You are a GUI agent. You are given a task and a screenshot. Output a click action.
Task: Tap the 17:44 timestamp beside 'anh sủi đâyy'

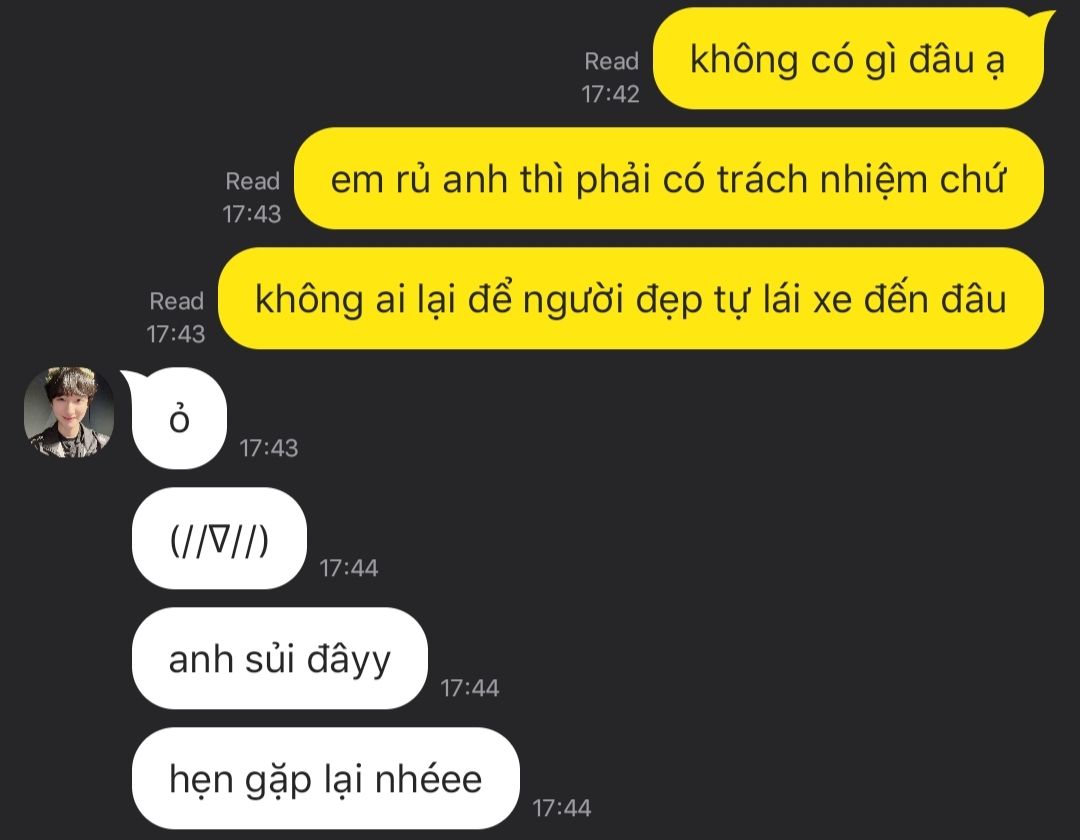click(470, 688)
